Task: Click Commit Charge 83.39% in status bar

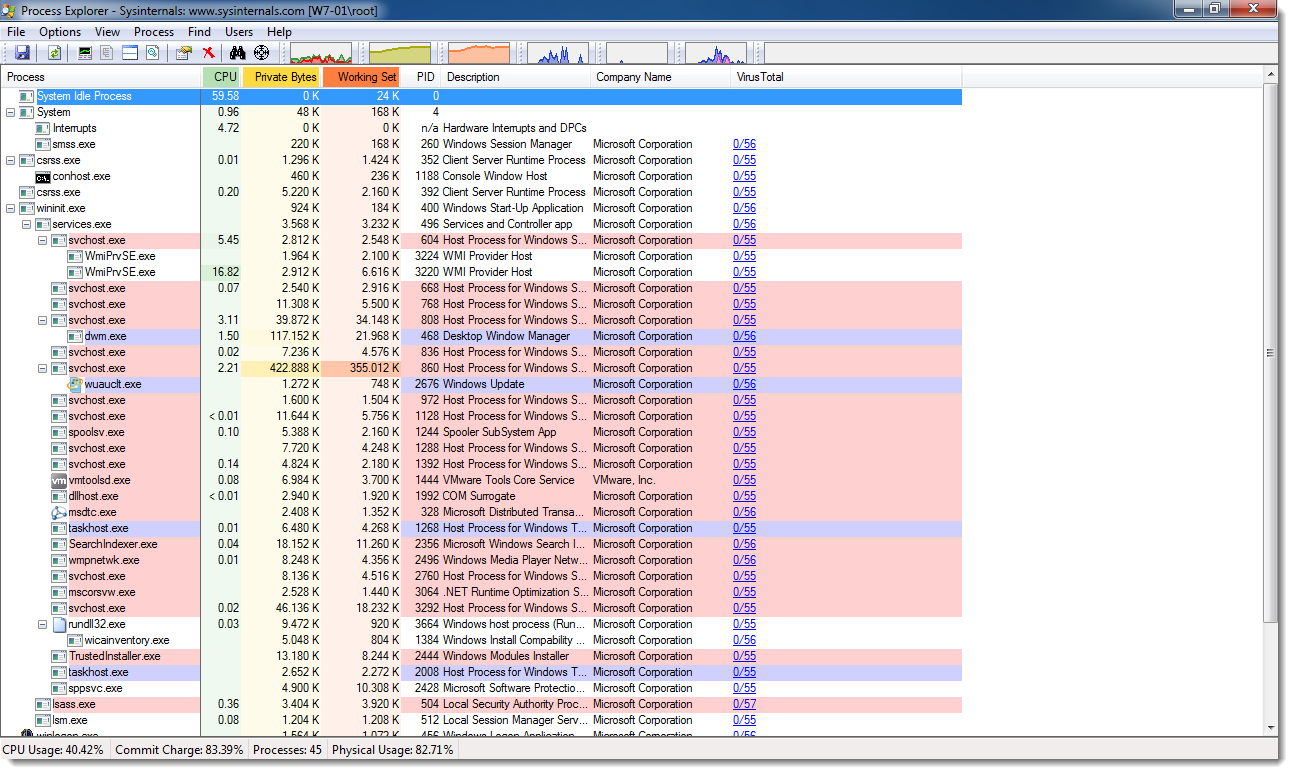Action: coord(179,750)
